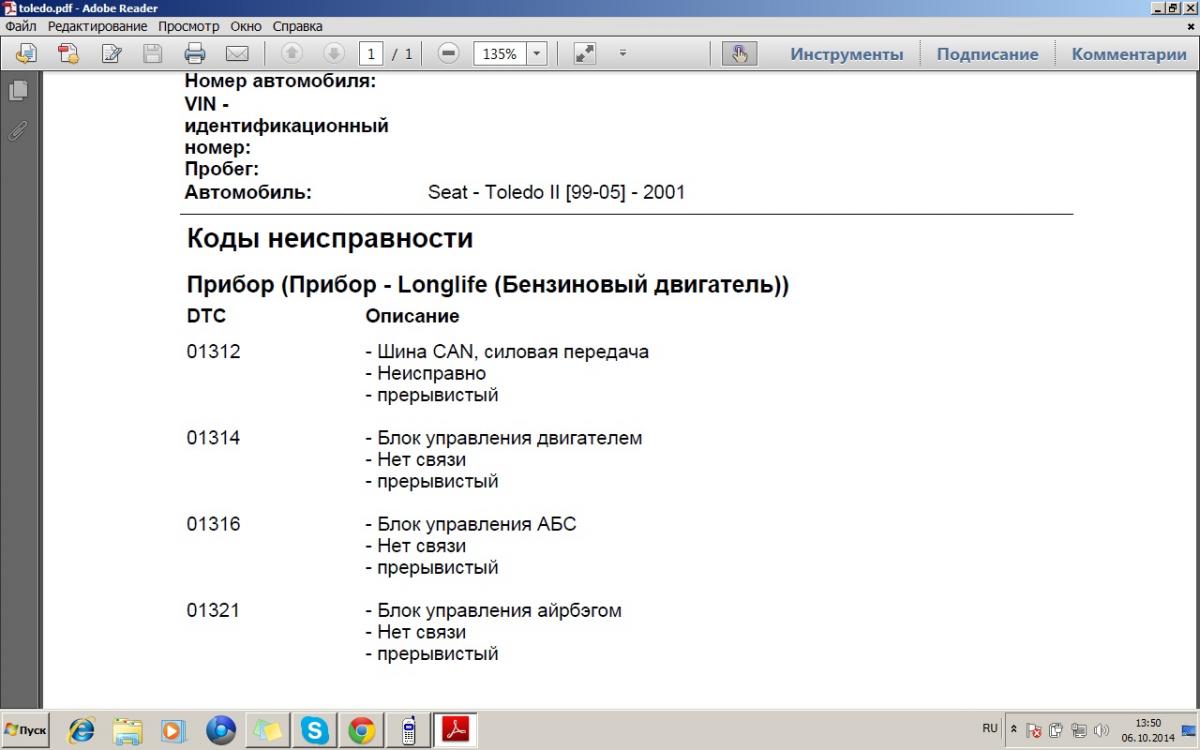1200x750 pixels.
Task: Click the fit to window expand-arrows icon
Action: pos(585,54)
